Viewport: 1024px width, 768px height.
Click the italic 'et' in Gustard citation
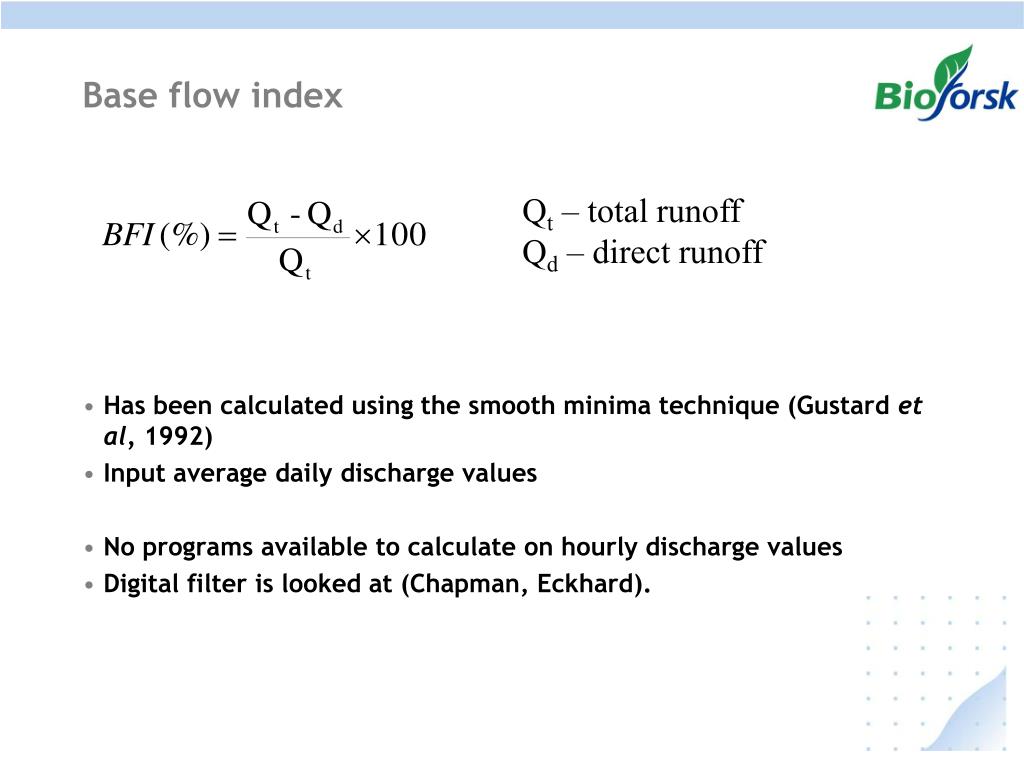click(x=910, y=406)
